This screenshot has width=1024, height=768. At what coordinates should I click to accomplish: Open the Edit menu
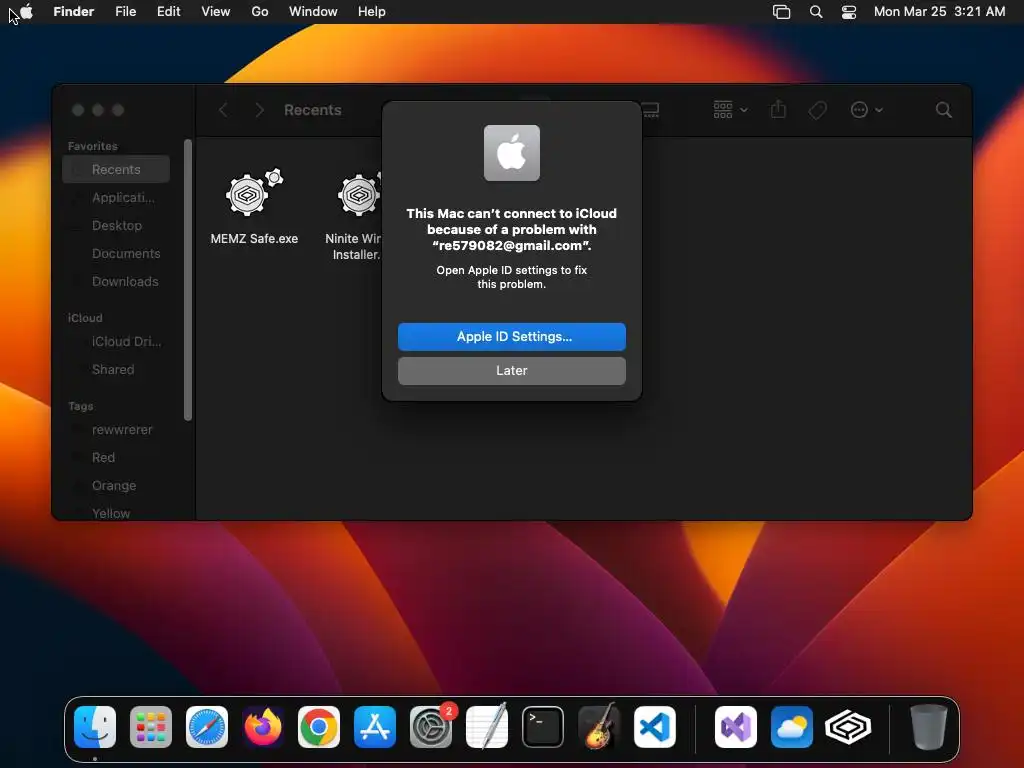pos(168,11)
